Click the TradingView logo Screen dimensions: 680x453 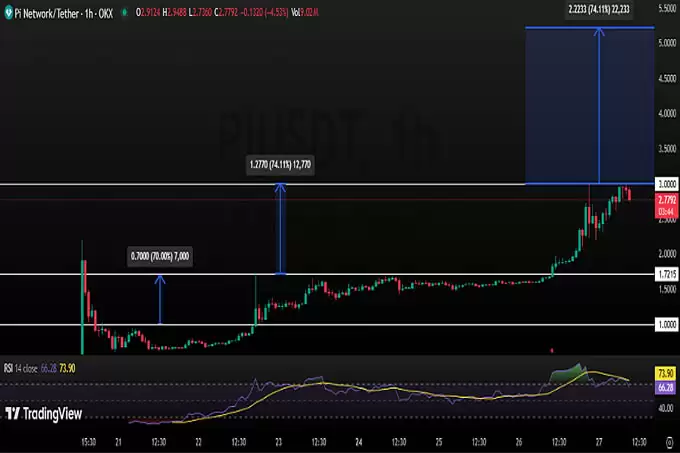[x=42, y=413]
